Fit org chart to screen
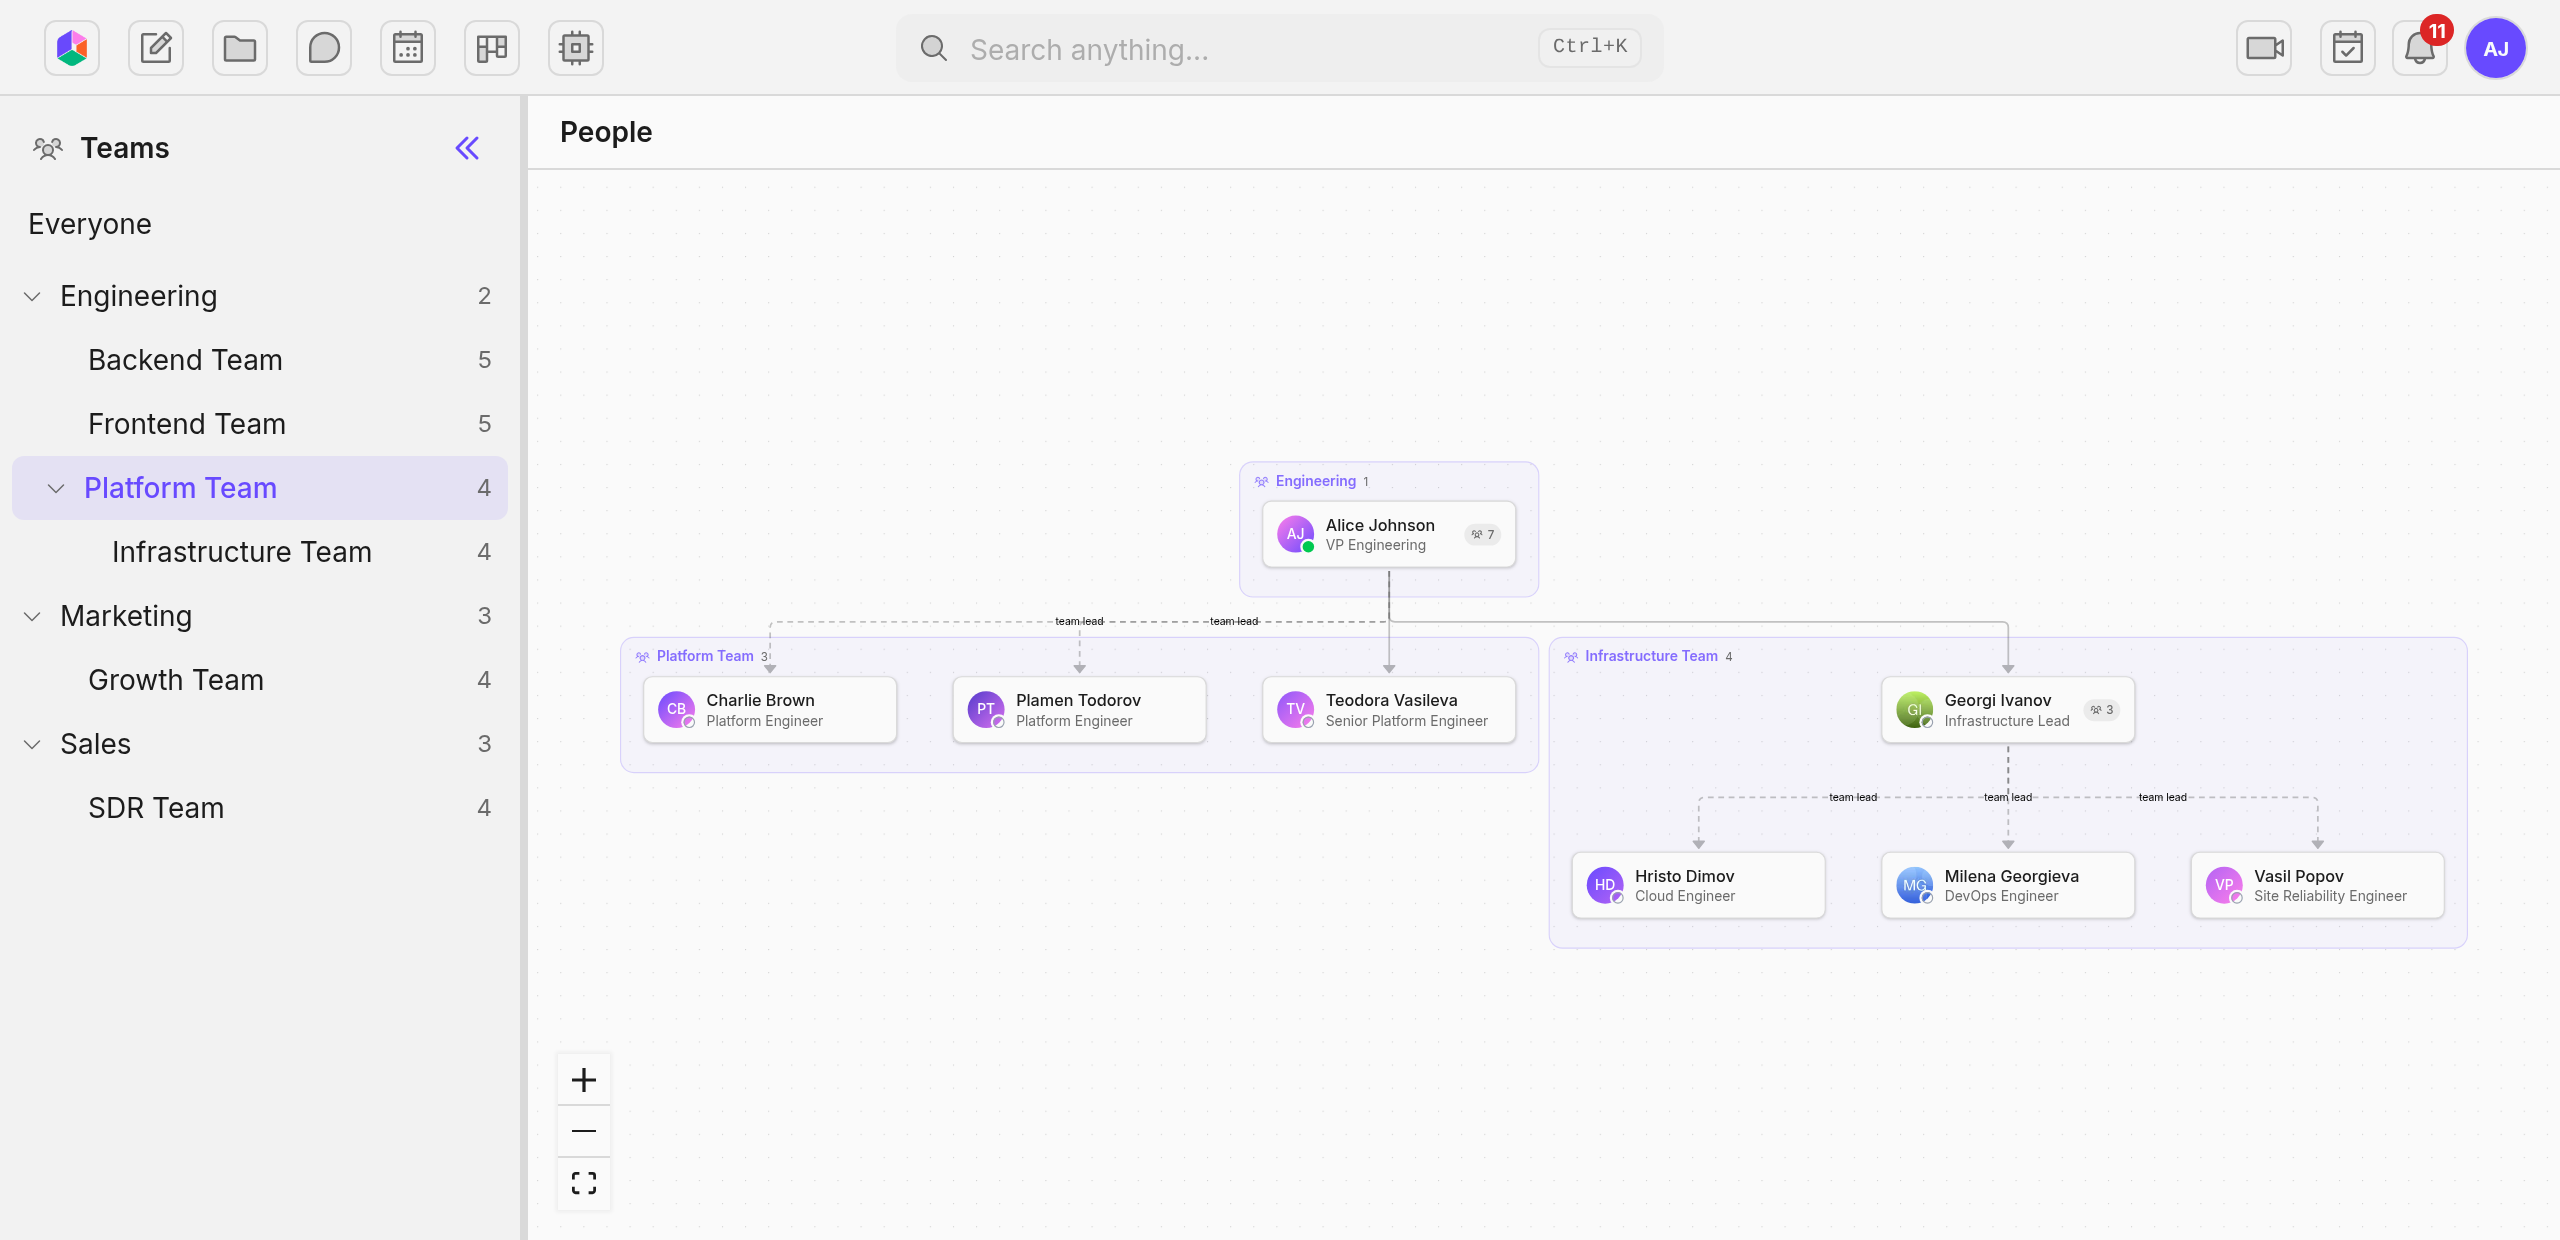 tap(584, 1183)
